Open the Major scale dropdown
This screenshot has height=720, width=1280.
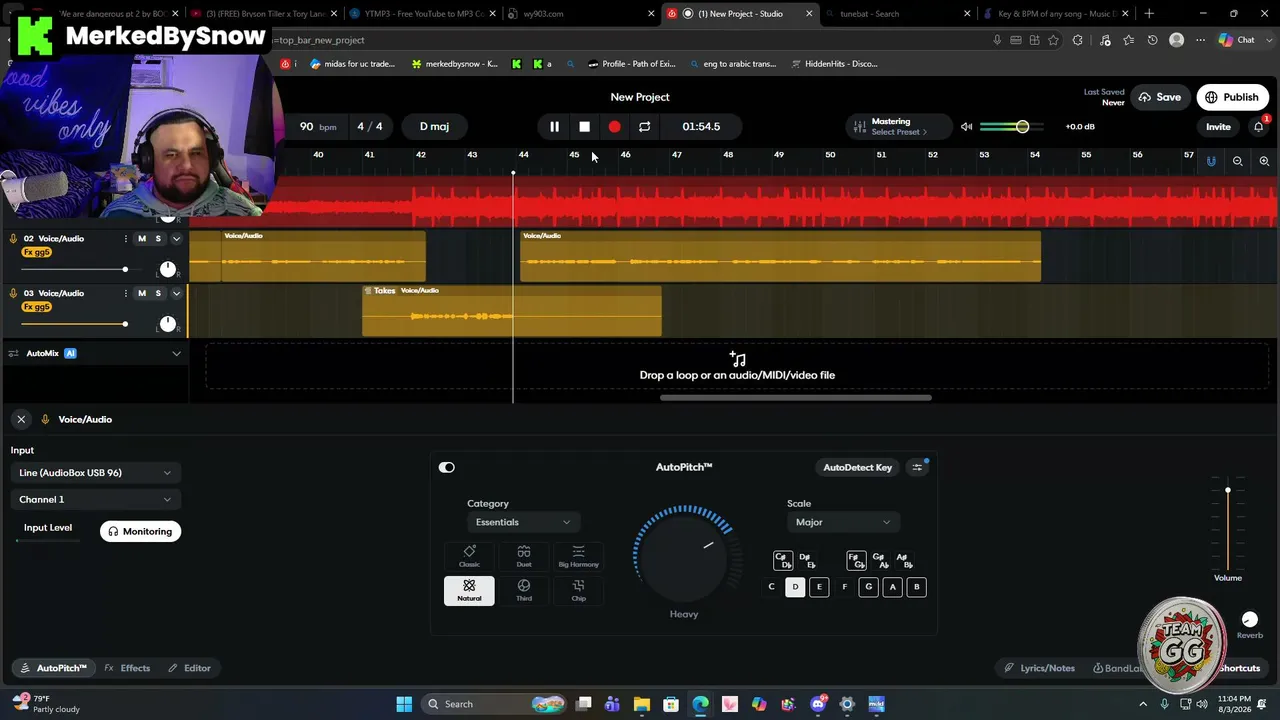(x=843, y=522)
